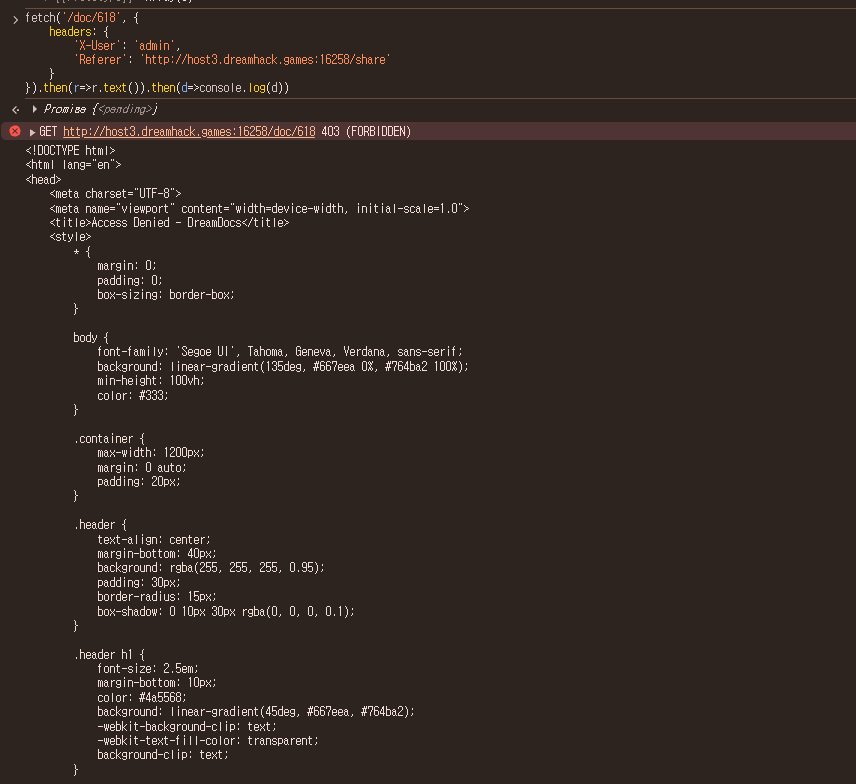Click the <!DOCTYPE html> output line
This screenshot has height=784, width=856.
coord(70,150)
